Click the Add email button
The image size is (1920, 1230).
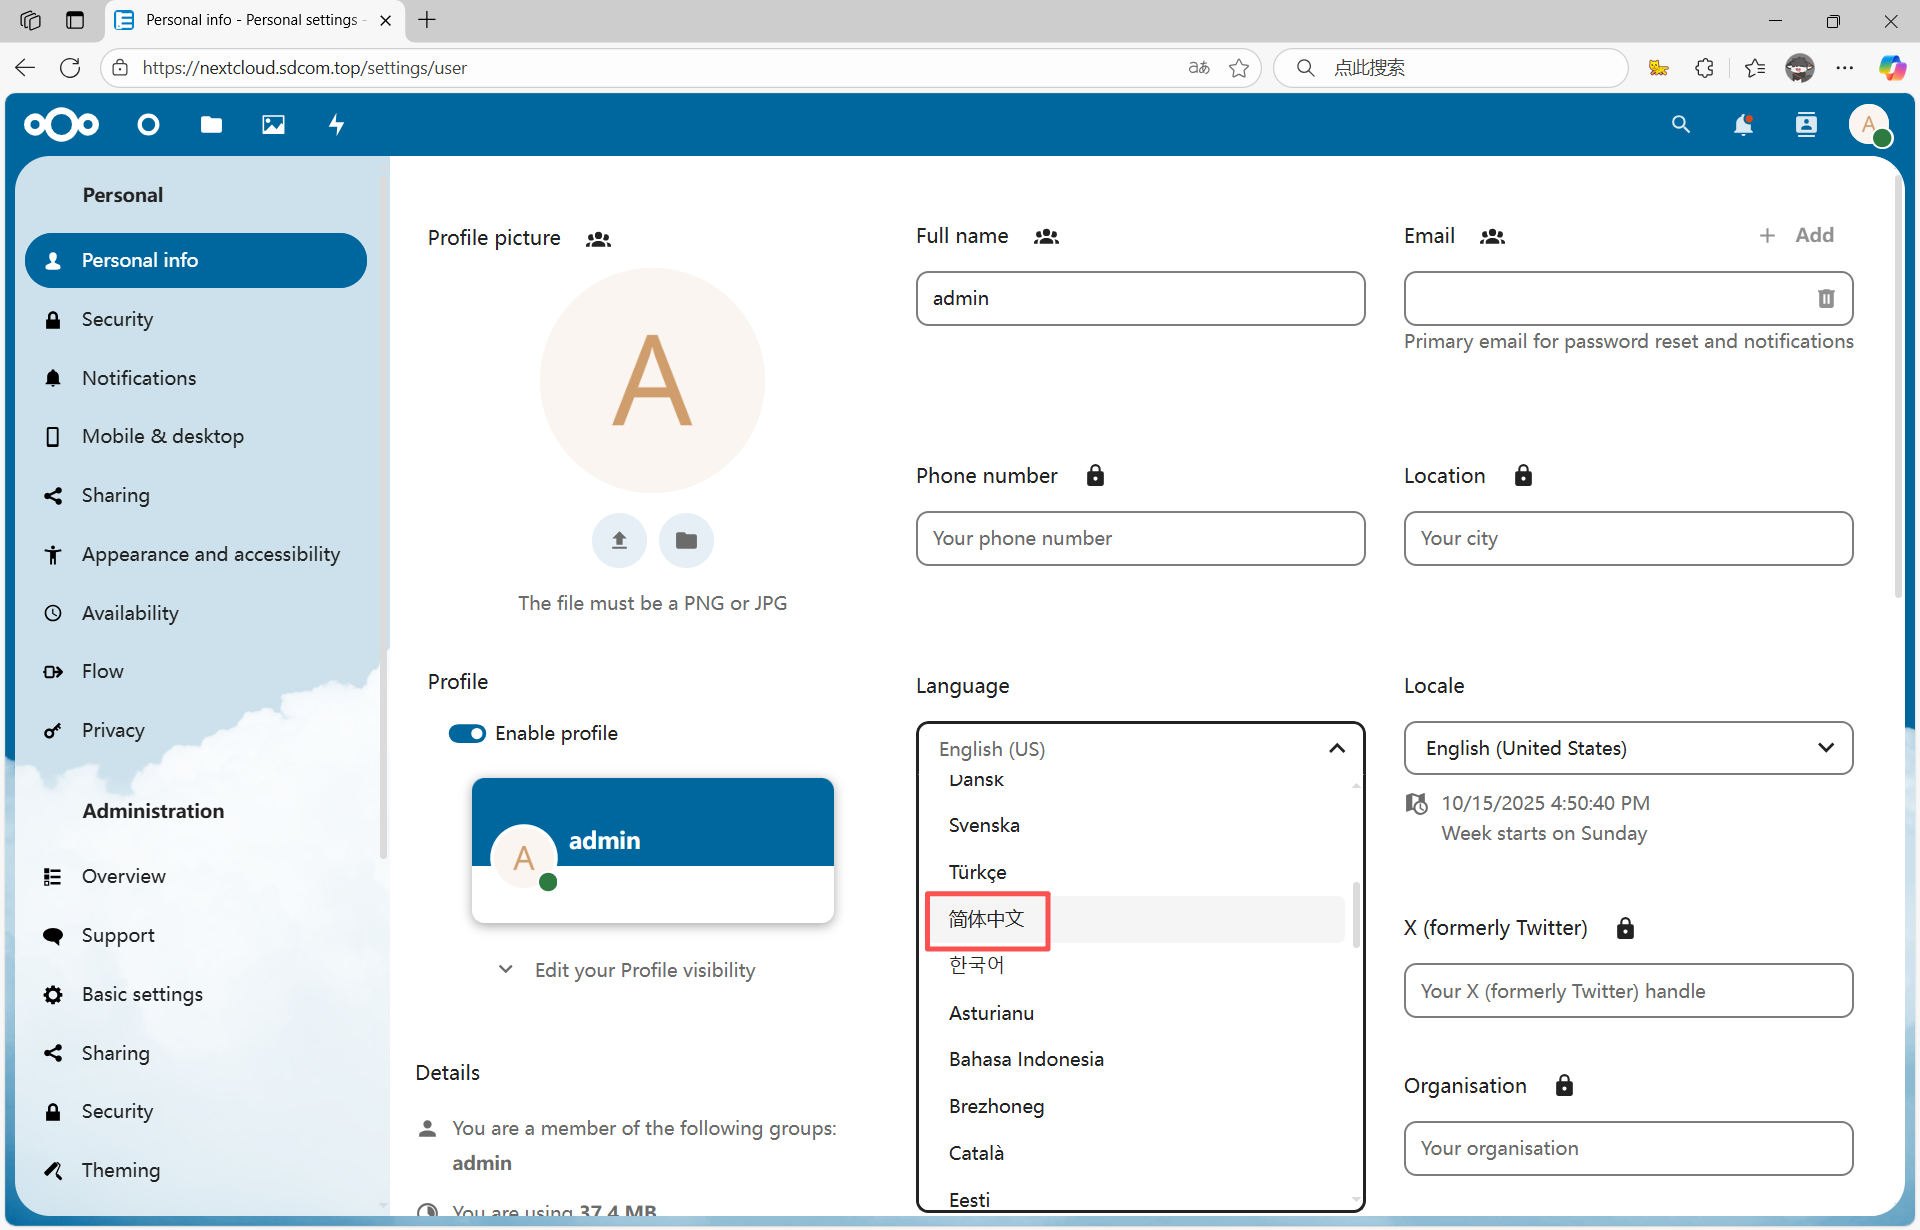coord(1796,235)
